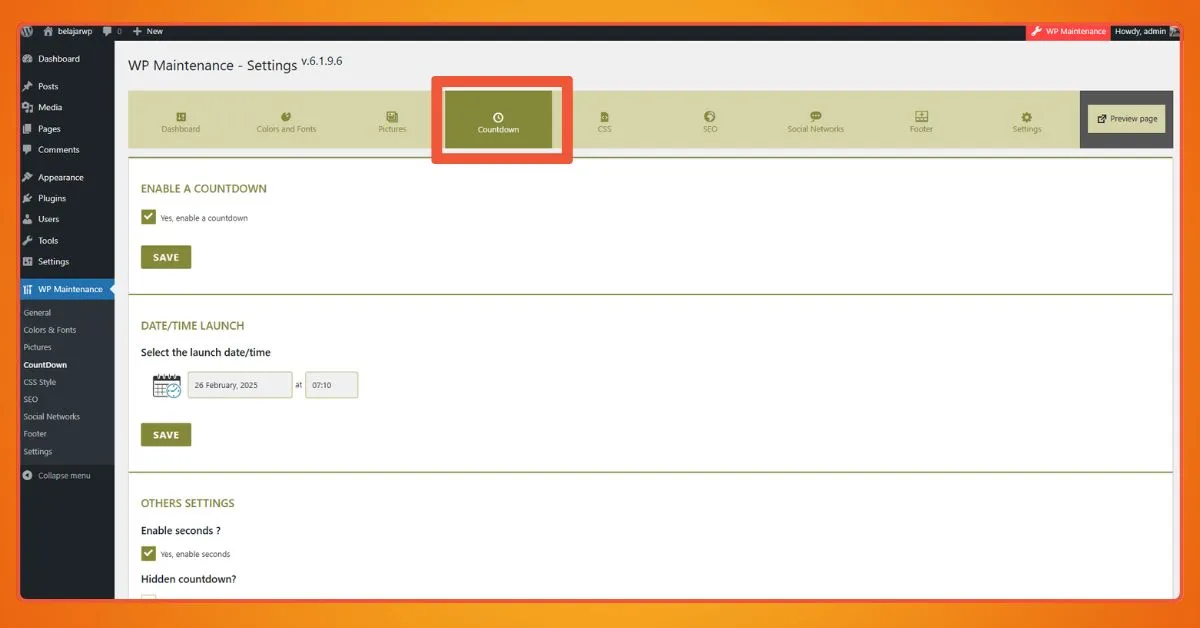Toggle the 'Yes, enable seconds' checkbox
This screenshot has width=1200, height=628.
(x=149, y=553)
